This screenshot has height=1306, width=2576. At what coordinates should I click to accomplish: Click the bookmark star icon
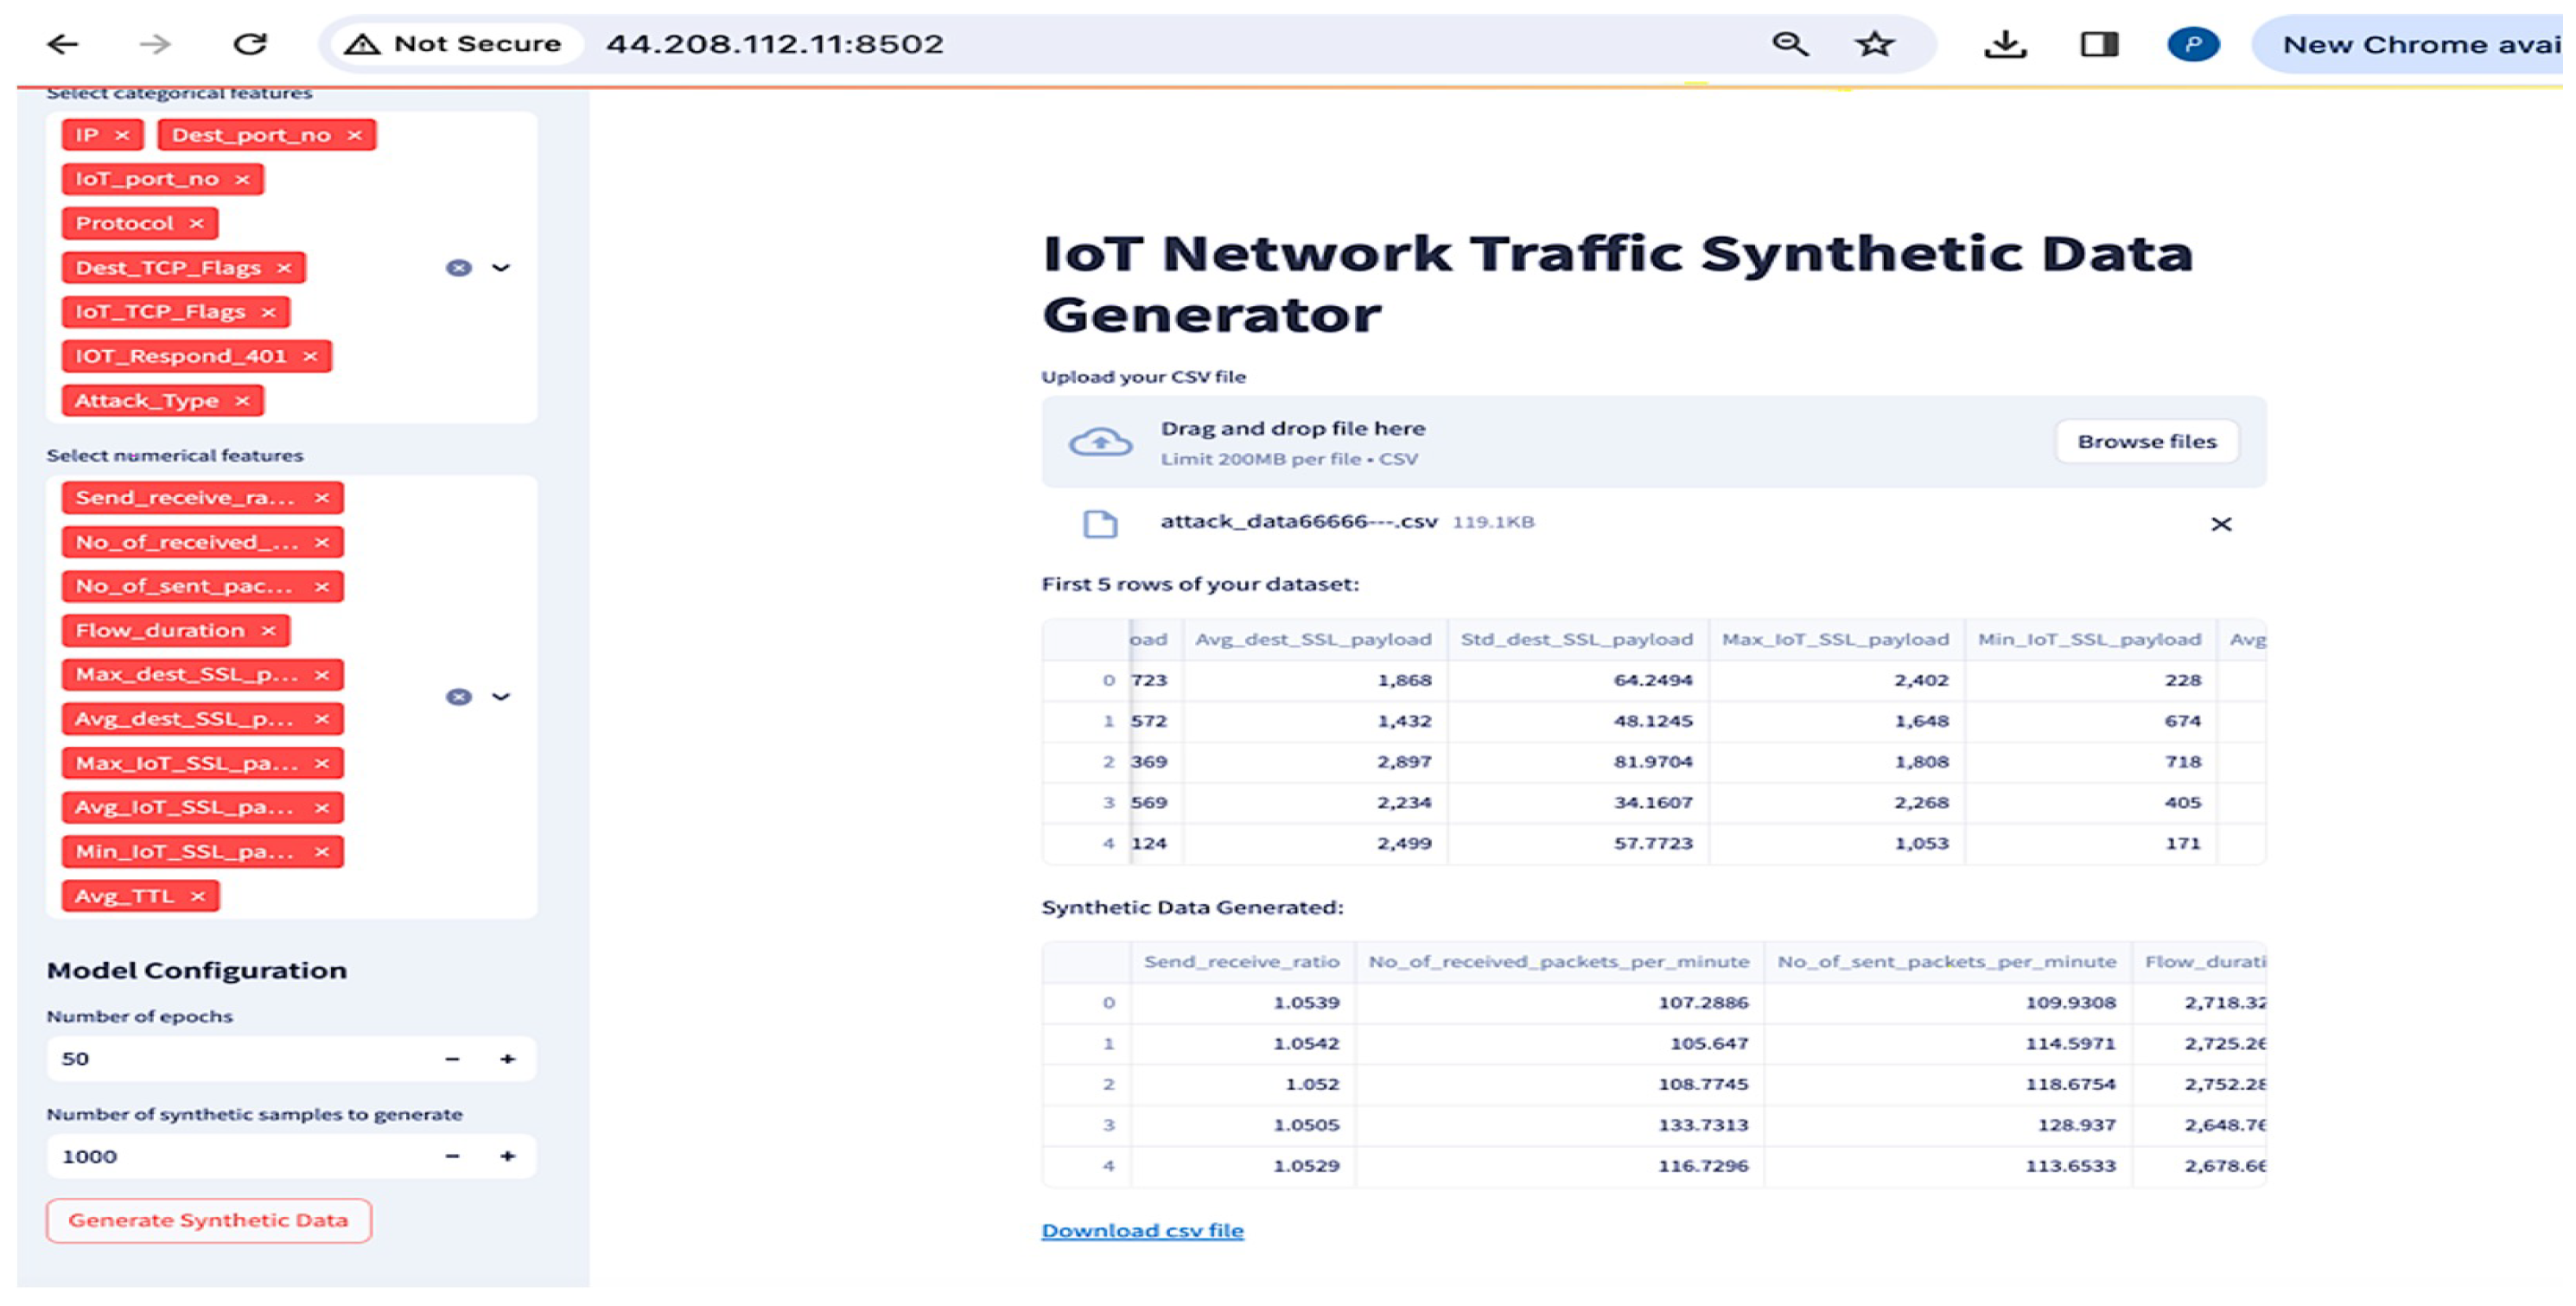(x=1874, y=44)
